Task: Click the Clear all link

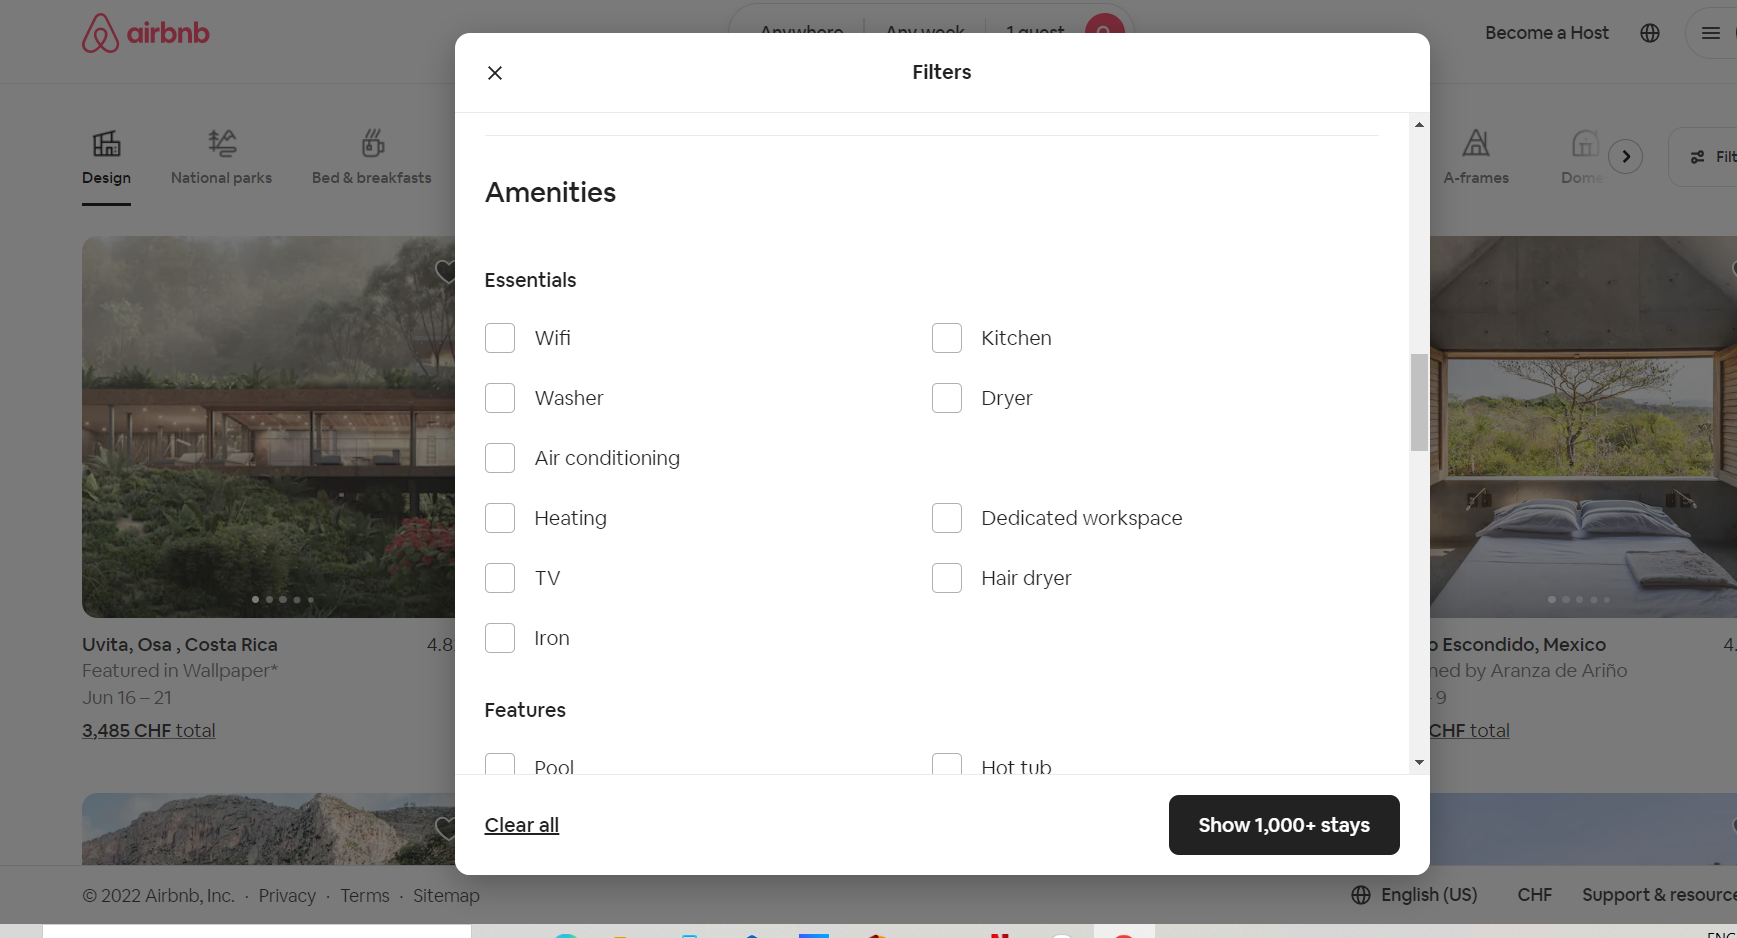Action: coord(522,825)
